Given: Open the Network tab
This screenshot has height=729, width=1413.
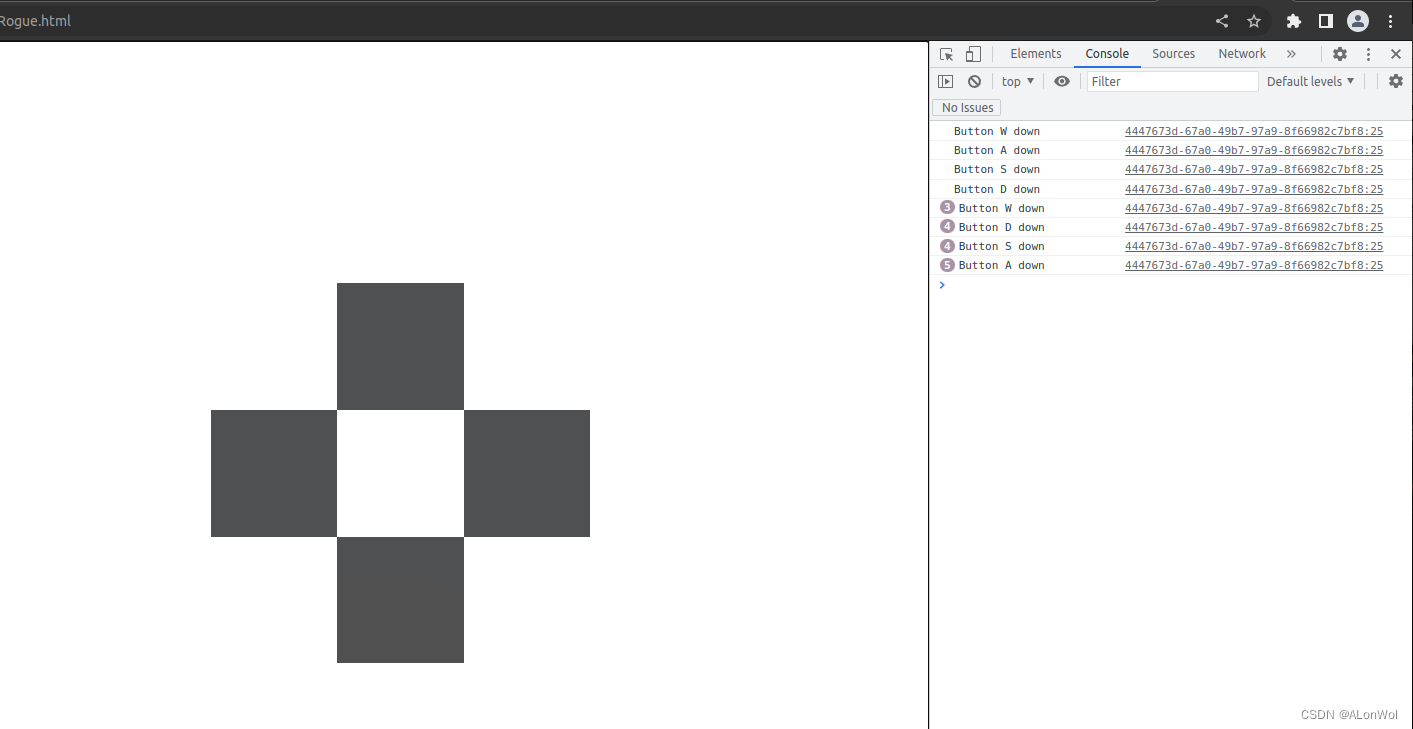Looking at the screenshot, I should (1242, 54).
